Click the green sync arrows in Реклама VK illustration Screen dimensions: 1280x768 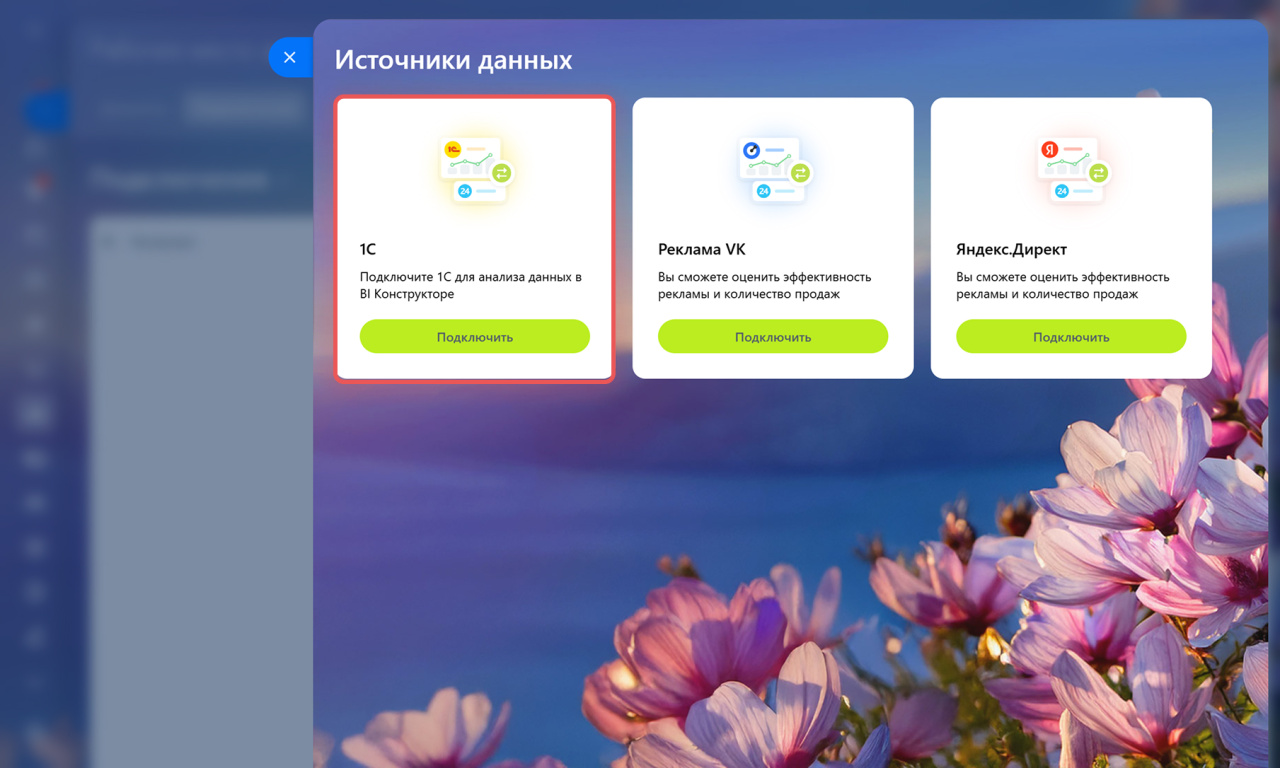pos(799,173)
